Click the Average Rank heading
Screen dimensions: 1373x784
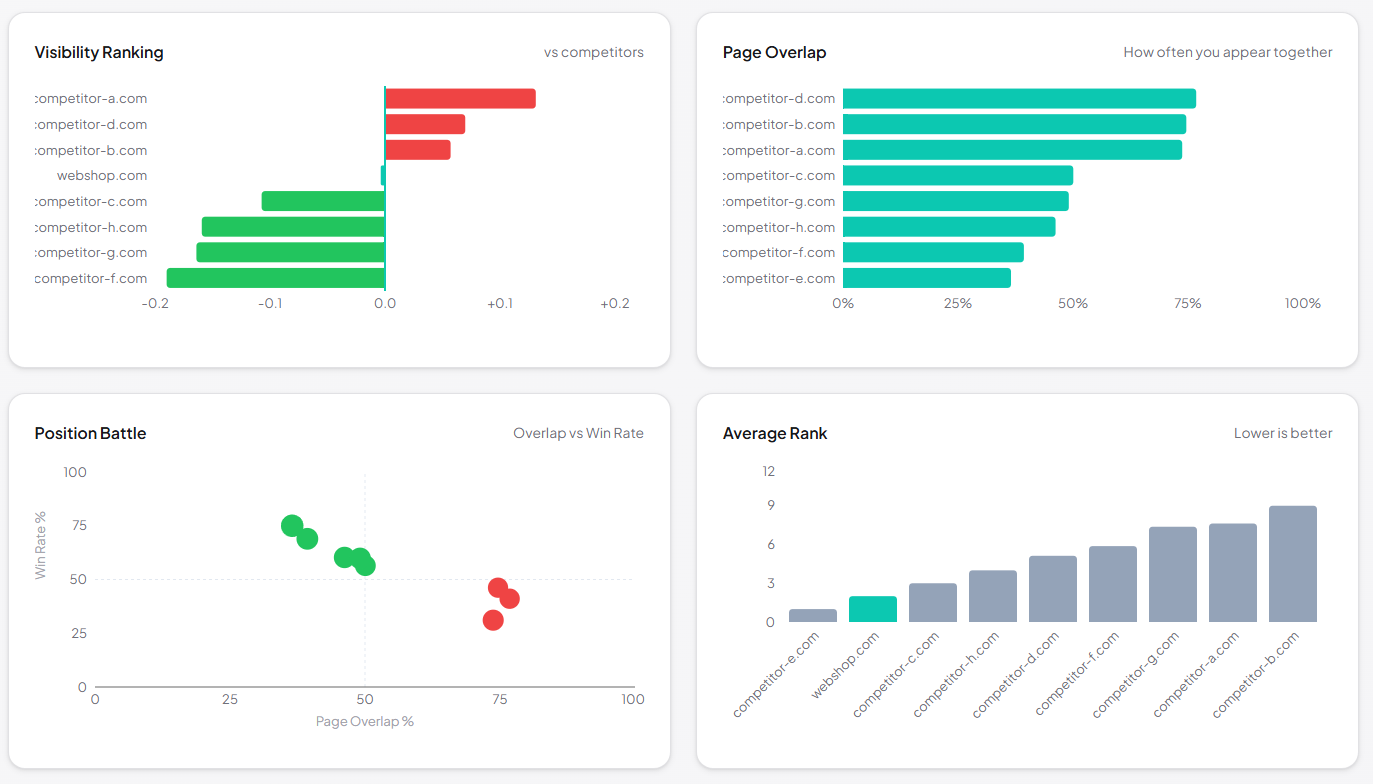click(775, 433)
